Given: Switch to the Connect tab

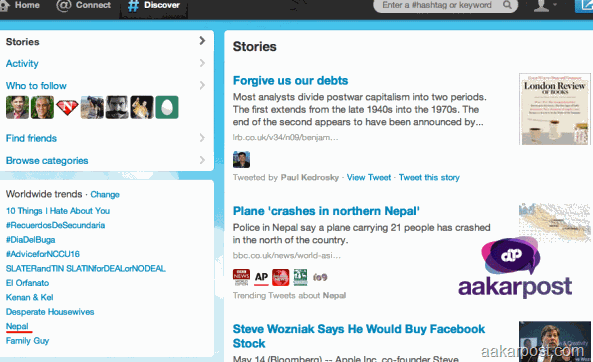Looking at the screenshot, I should coord(84,5).
